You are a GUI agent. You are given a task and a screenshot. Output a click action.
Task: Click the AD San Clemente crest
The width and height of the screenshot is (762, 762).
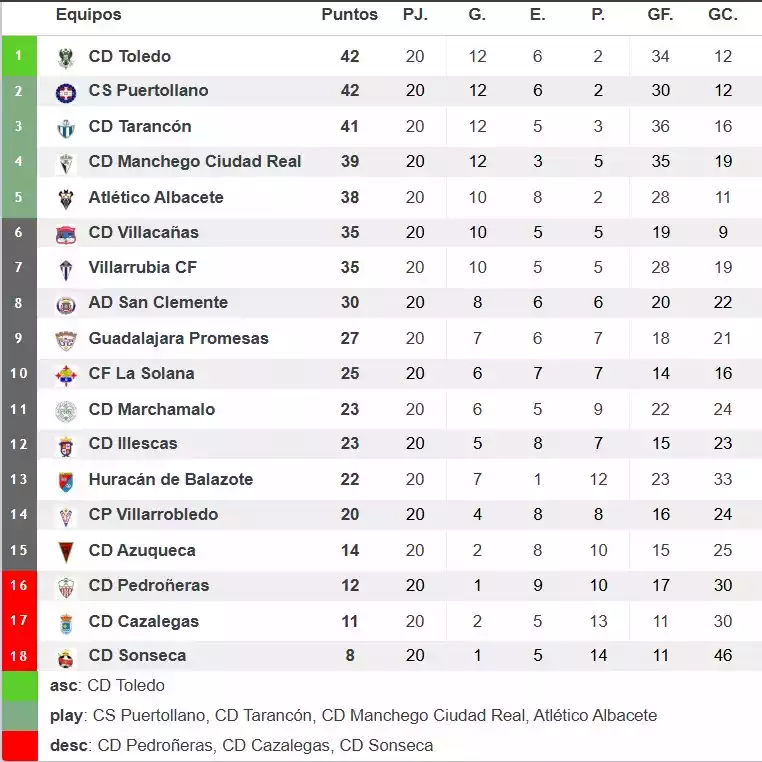[x=66, y=304]
